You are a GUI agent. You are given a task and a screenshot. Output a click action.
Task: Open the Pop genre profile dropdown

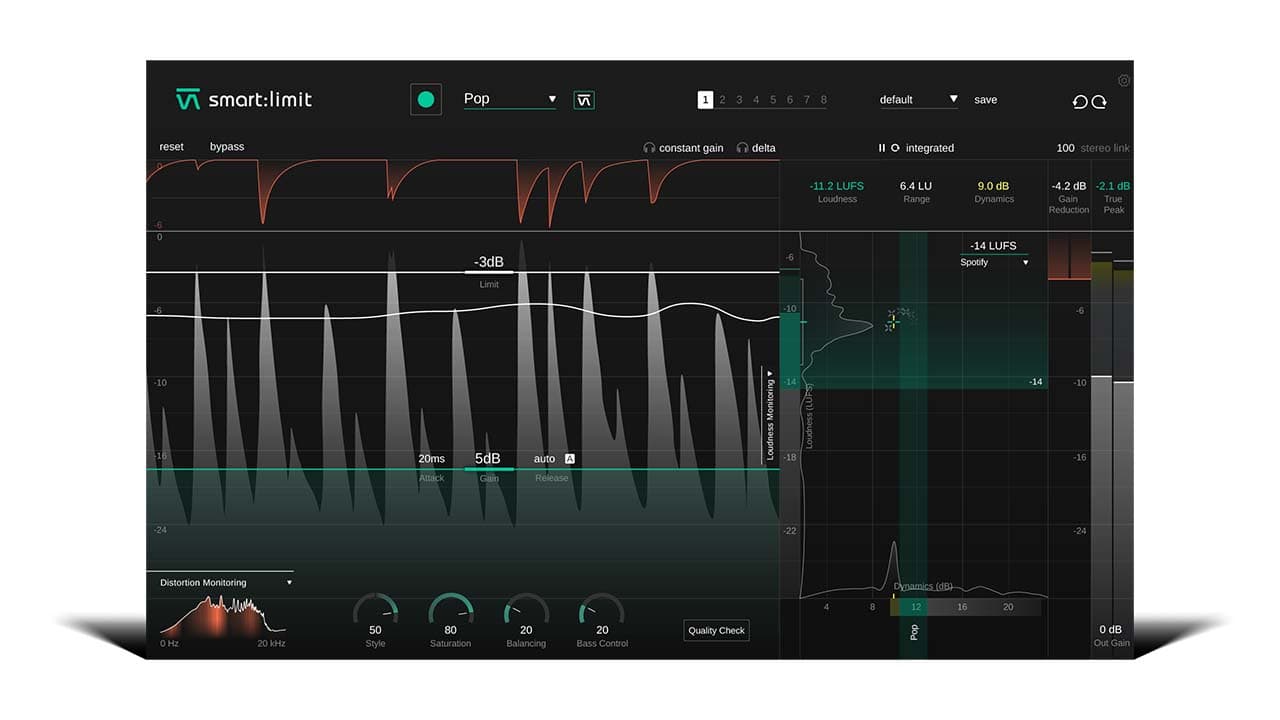[x=510, y=99]
